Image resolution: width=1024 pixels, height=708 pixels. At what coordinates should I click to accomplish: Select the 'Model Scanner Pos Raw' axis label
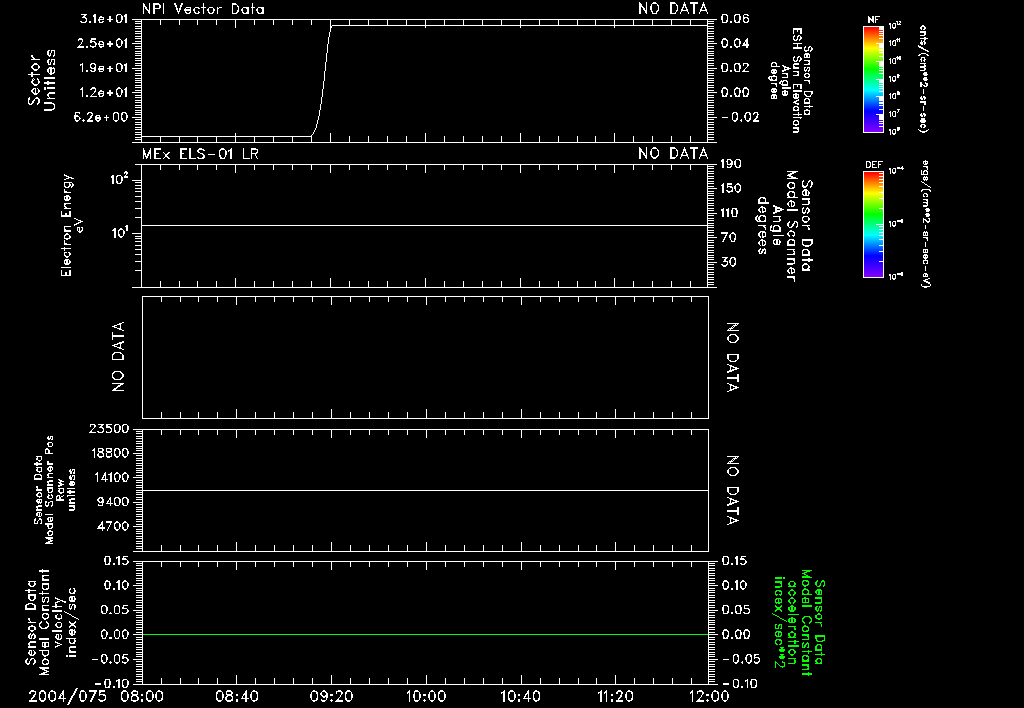55,490
